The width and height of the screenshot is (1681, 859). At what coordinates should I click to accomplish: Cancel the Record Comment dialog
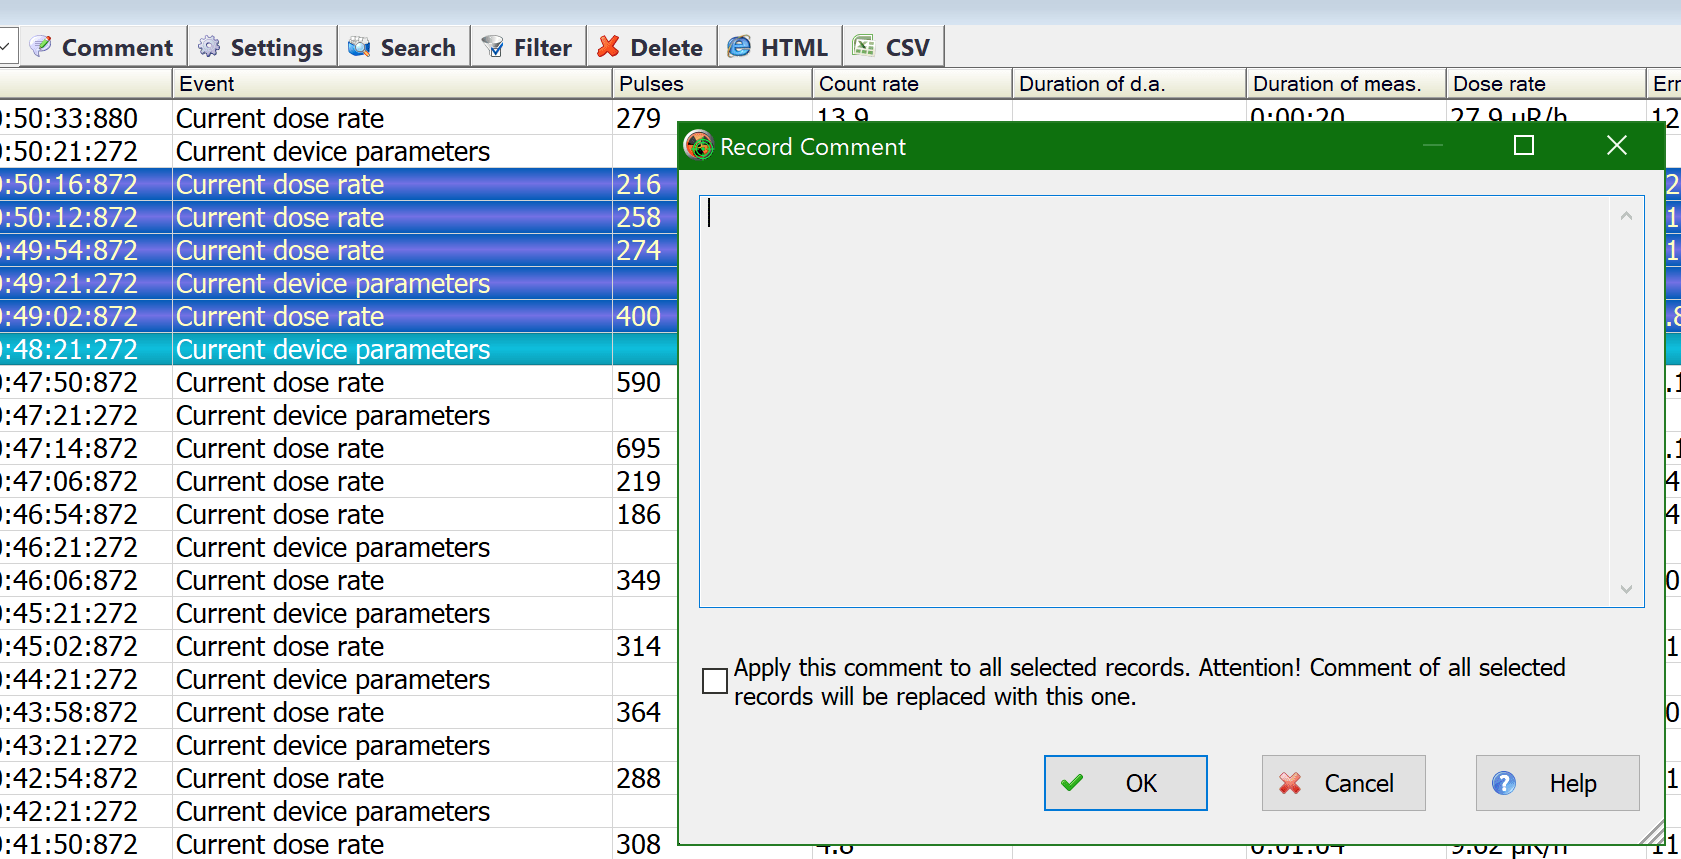click(1343, 783)
